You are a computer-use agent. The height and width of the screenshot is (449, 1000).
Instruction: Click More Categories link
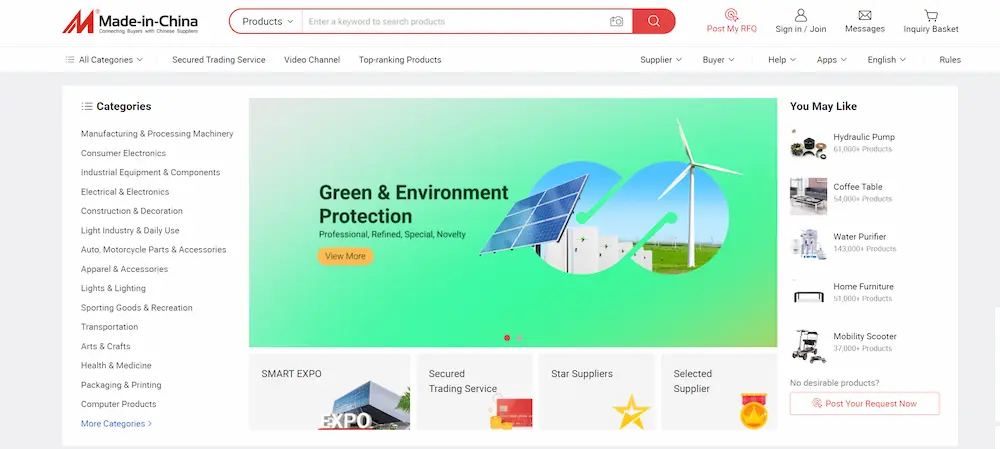coord(116,423)
